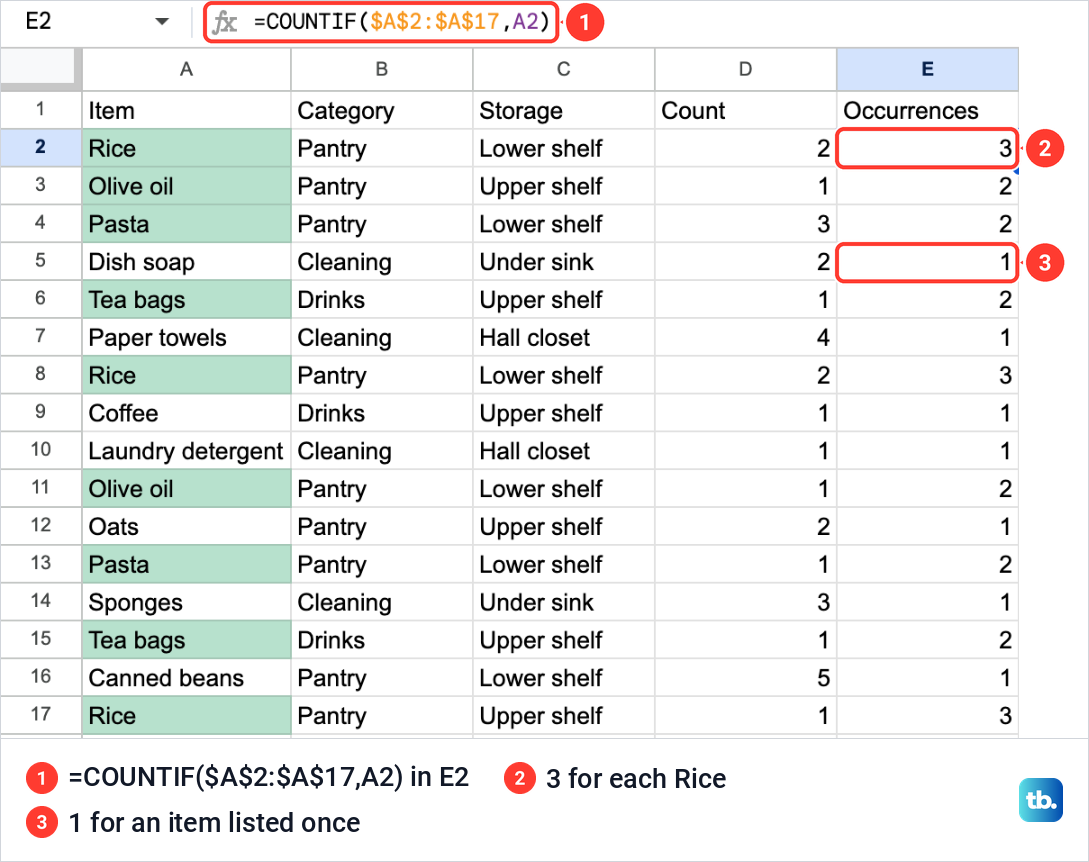
Task: Select the row 10 header
Action: (x=40, y=450)
